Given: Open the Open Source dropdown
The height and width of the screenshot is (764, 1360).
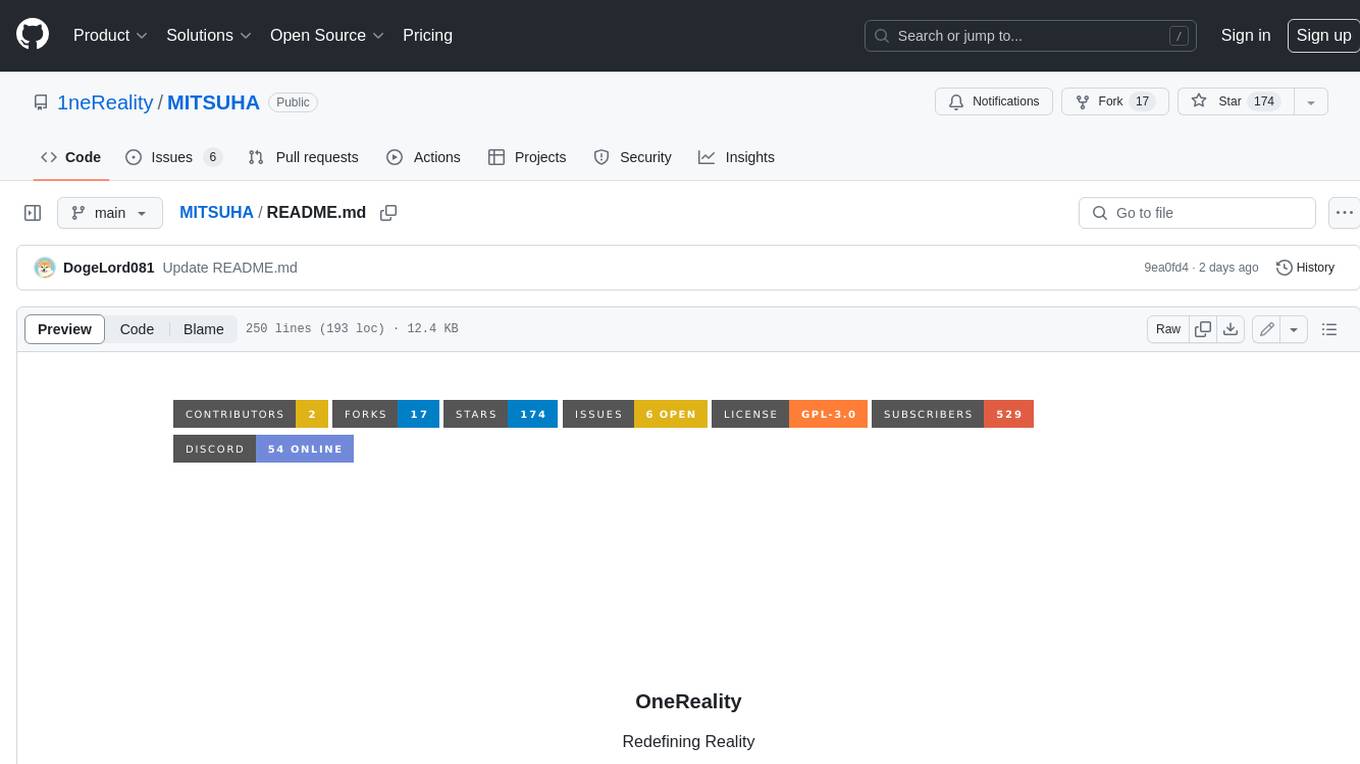Looking at the screenshot, I should [x=327, y=35].
